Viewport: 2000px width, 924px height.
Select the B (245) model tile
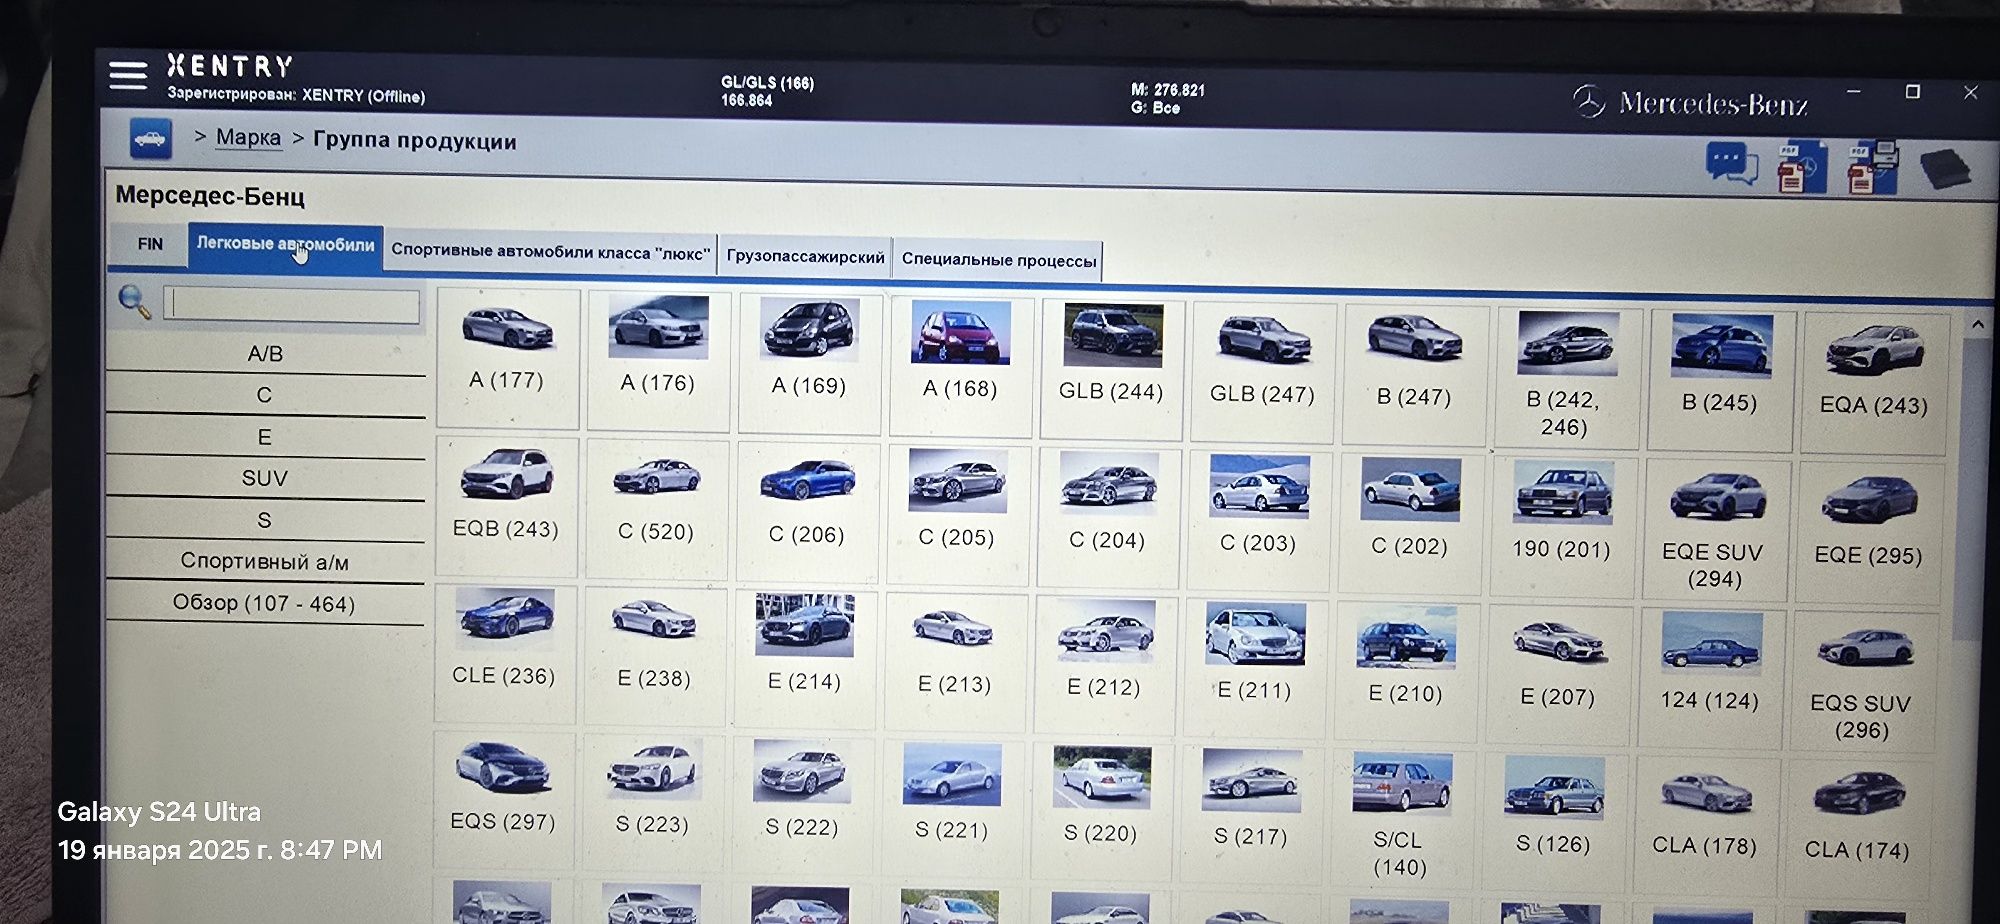click(1720, 381)
